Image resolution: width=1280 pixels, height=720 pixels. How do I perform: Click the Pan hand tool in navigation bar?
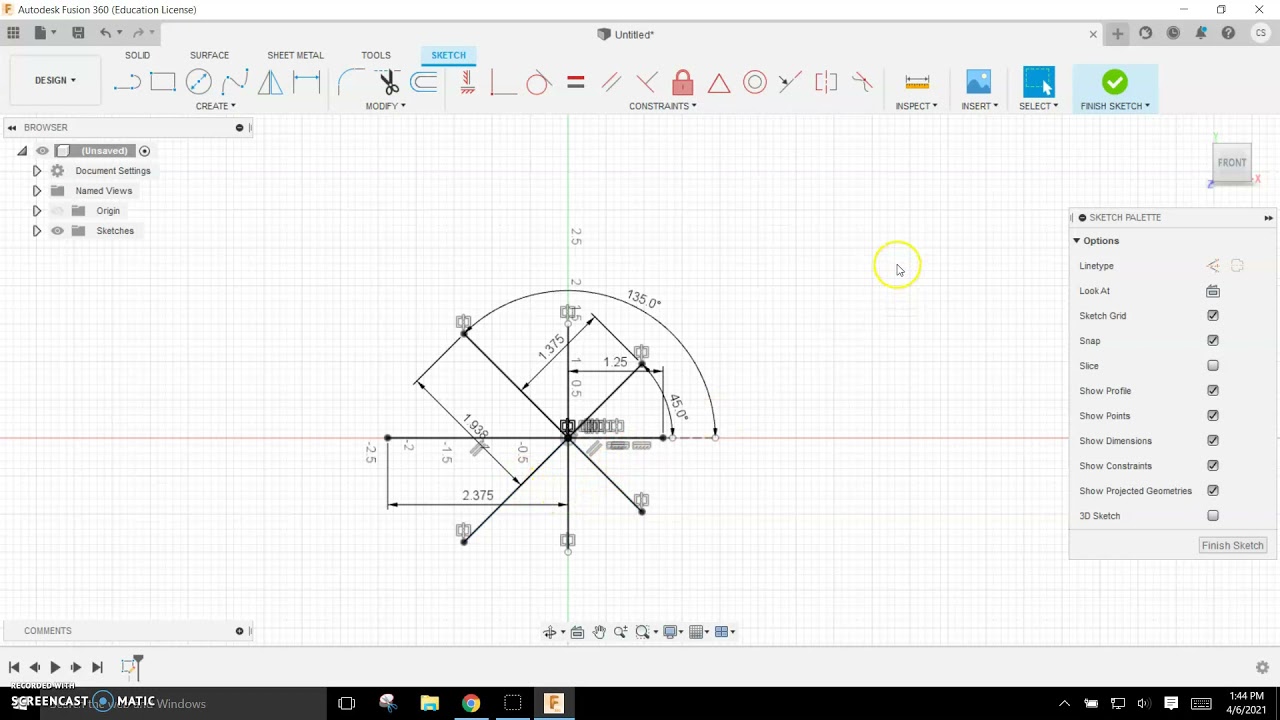pyautogui.click(x=599, y=632)
